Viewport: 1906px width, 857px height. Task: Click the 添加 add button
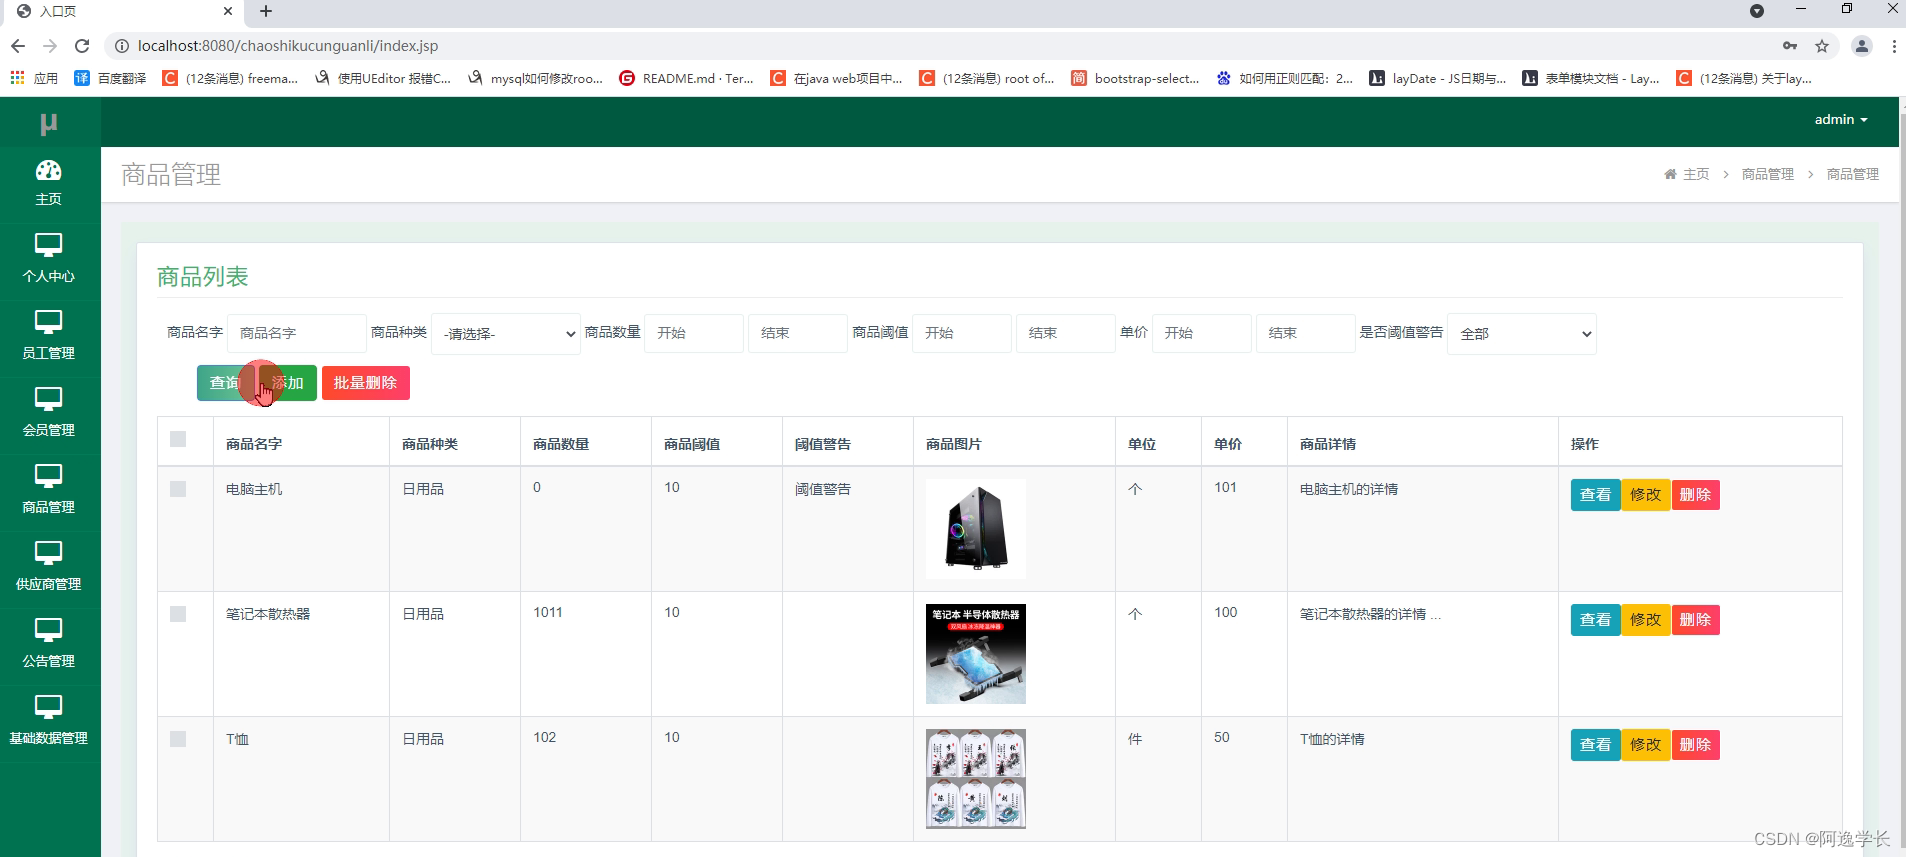(x=287, y=383)
